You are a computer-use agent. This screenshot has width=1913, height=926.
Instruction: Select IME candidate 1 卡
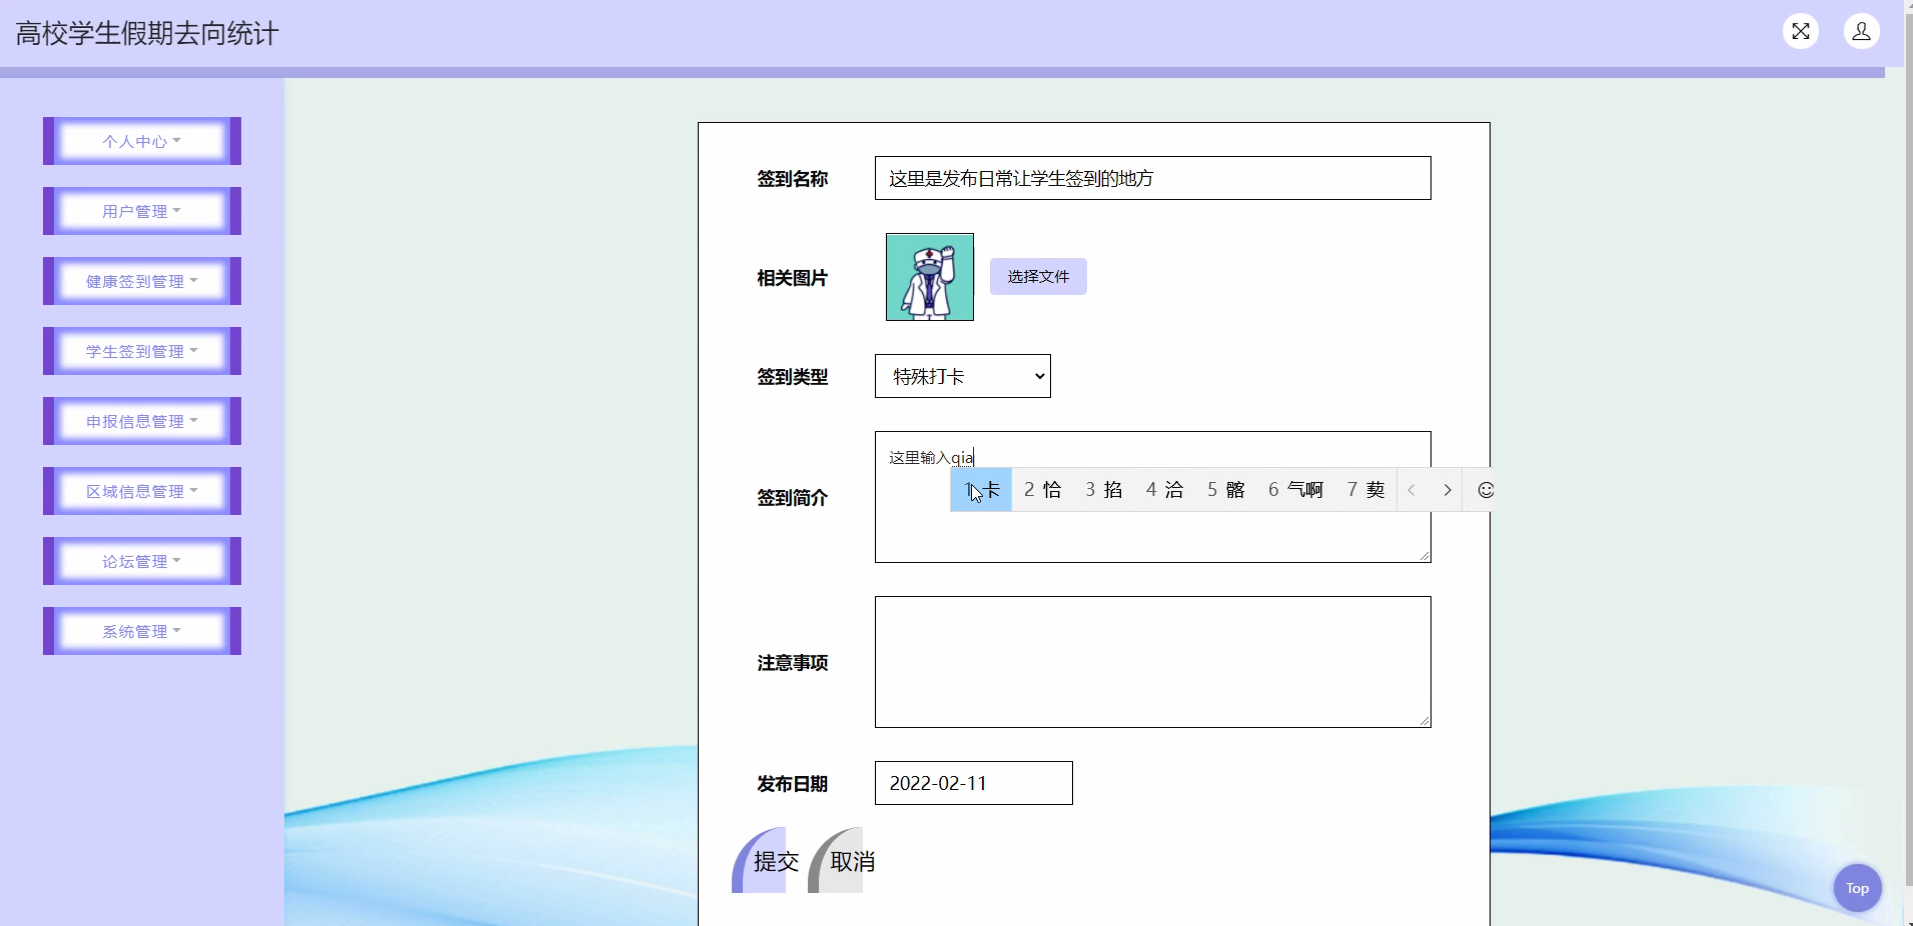pos(981,490)
